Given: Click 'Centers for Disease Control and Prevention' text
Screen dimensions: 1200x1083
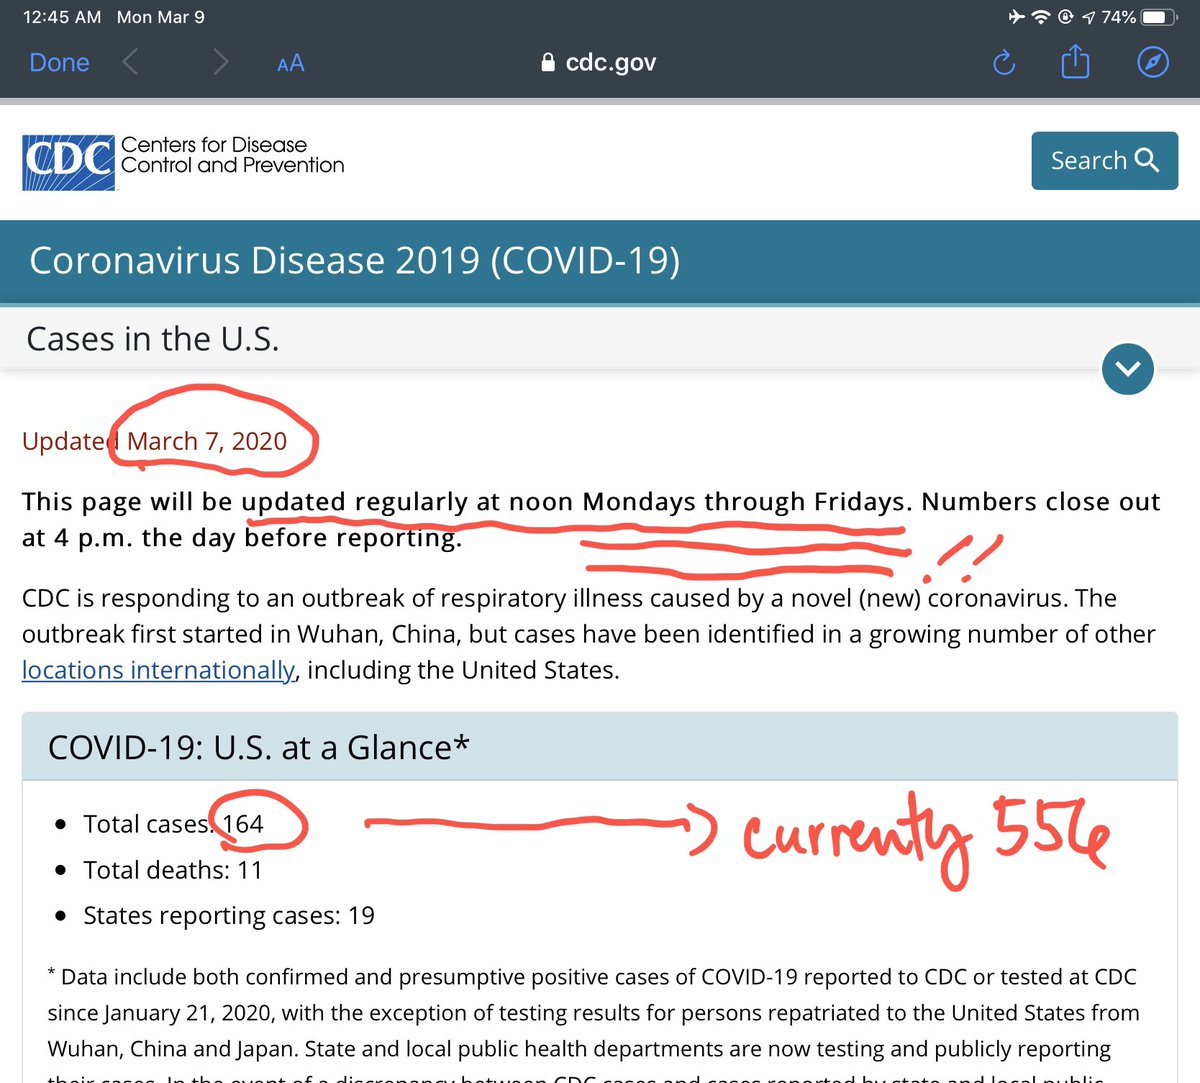Looking at the screenshot, I should (x=232, y=155).
